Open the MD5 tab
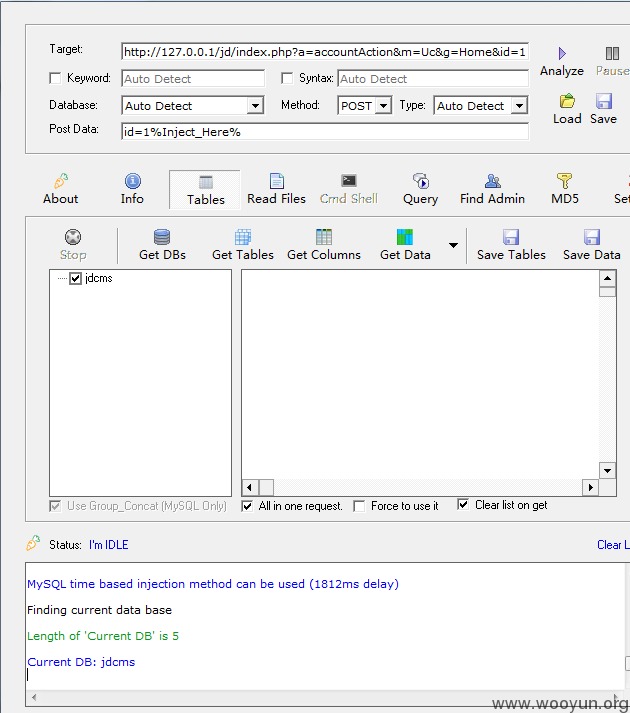Viewport: 630px width, 713px height. [x=564, y=190]
